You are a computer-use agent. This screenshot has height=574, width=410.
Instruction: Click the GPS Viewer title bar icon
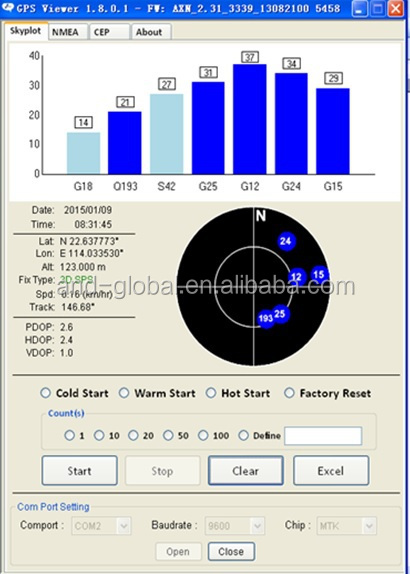pyautogui.click(x=8, y=7)
